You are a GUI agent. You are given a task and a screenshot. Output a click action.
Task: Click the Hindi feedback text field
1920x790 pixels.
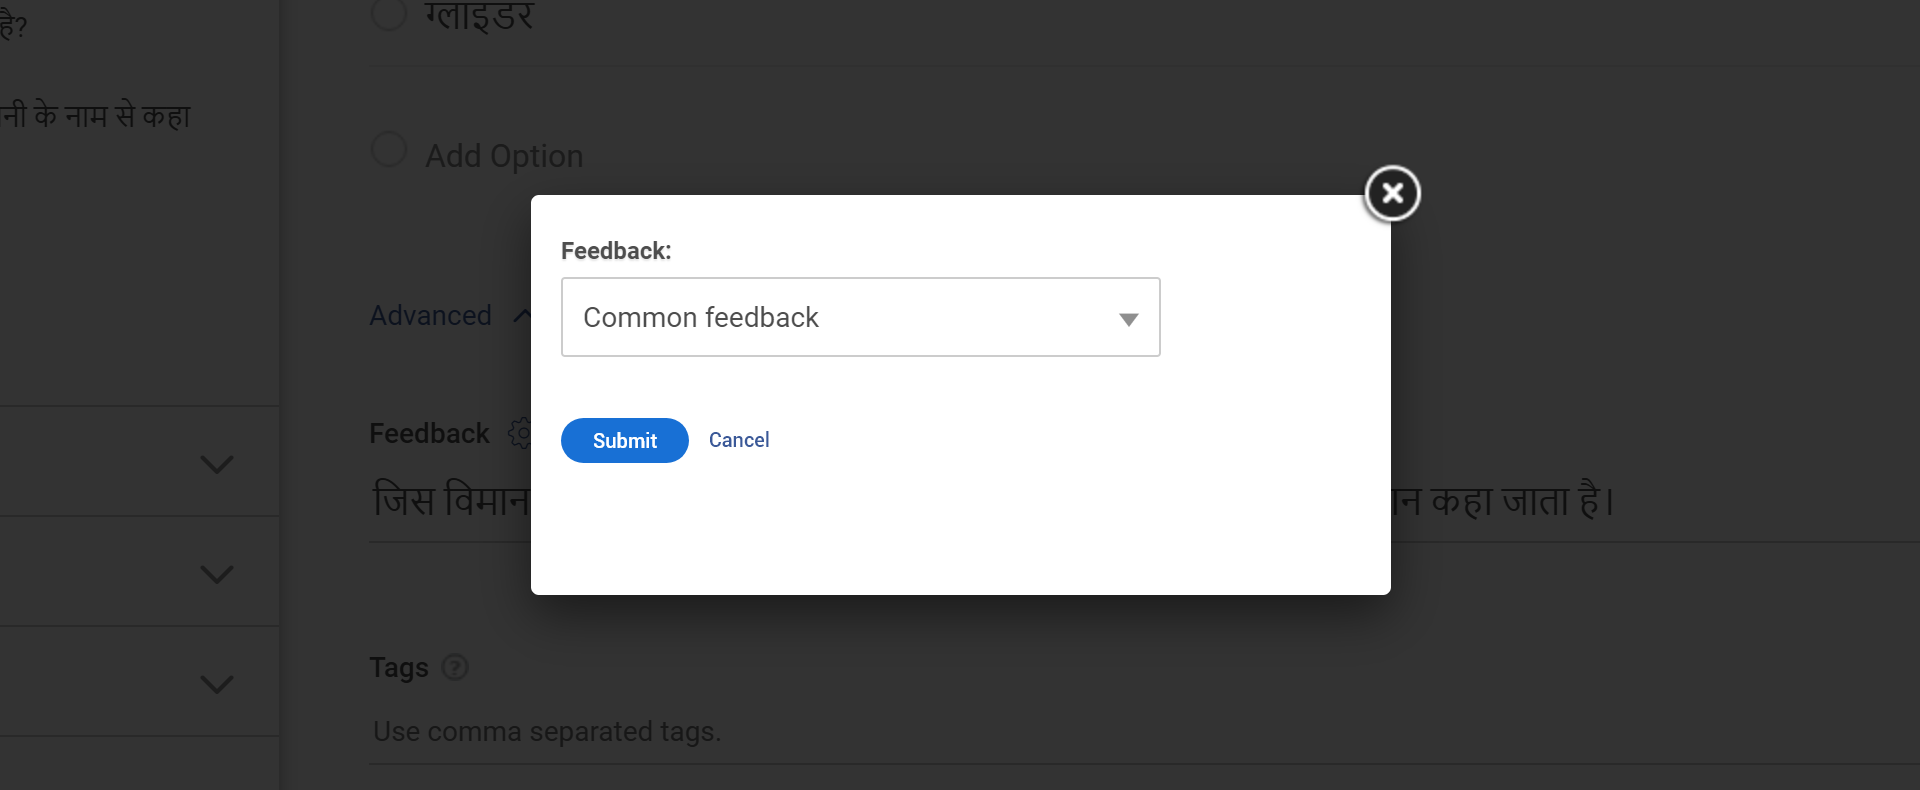pyautogui.click(x=1500, y=500)
